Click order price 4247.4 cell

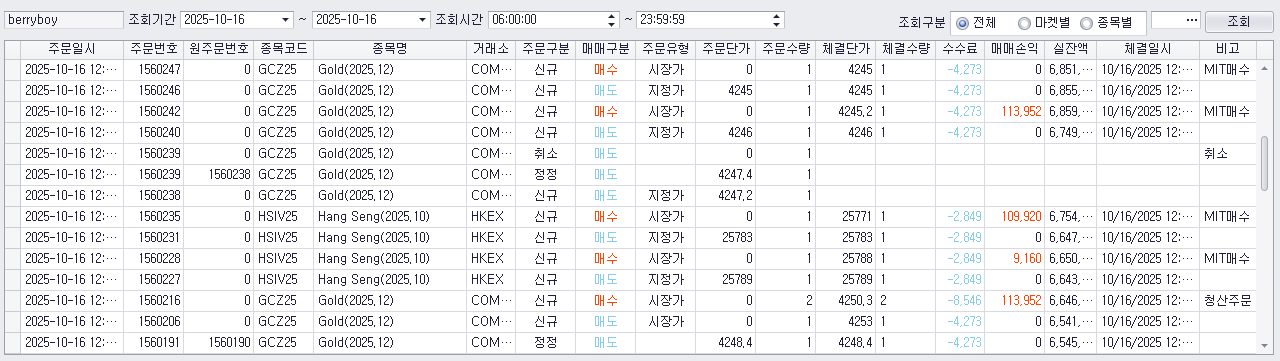pos(725,174)
